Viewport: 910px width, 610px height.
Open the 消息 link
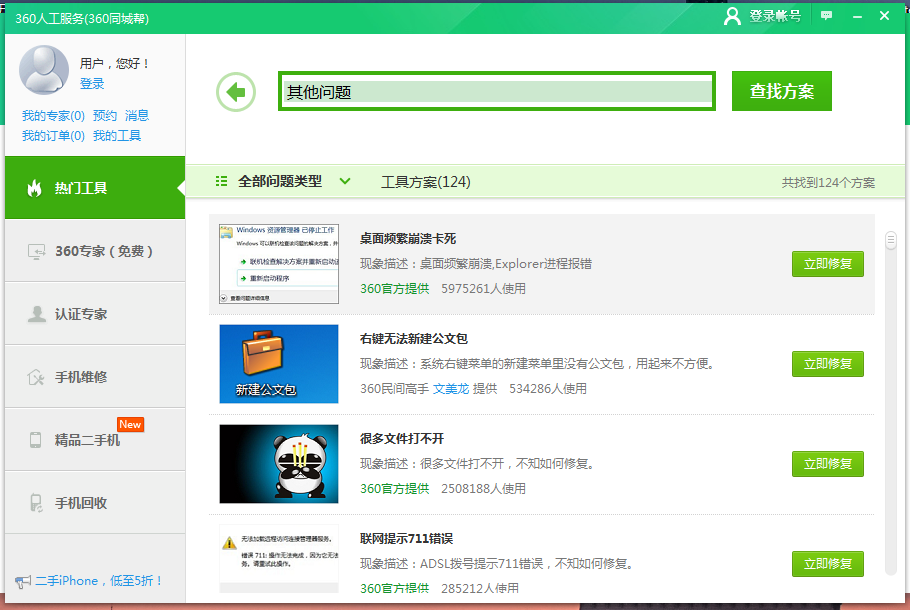click(137, 115)
